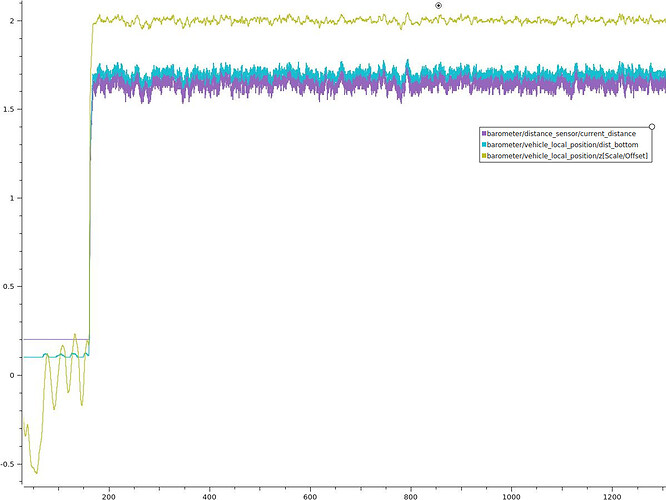The image size is (666, 500).
Task: Select the barometer/distance_sensor/current_distance legend entry
Action: pyautogui.click(x=561, y=134)
